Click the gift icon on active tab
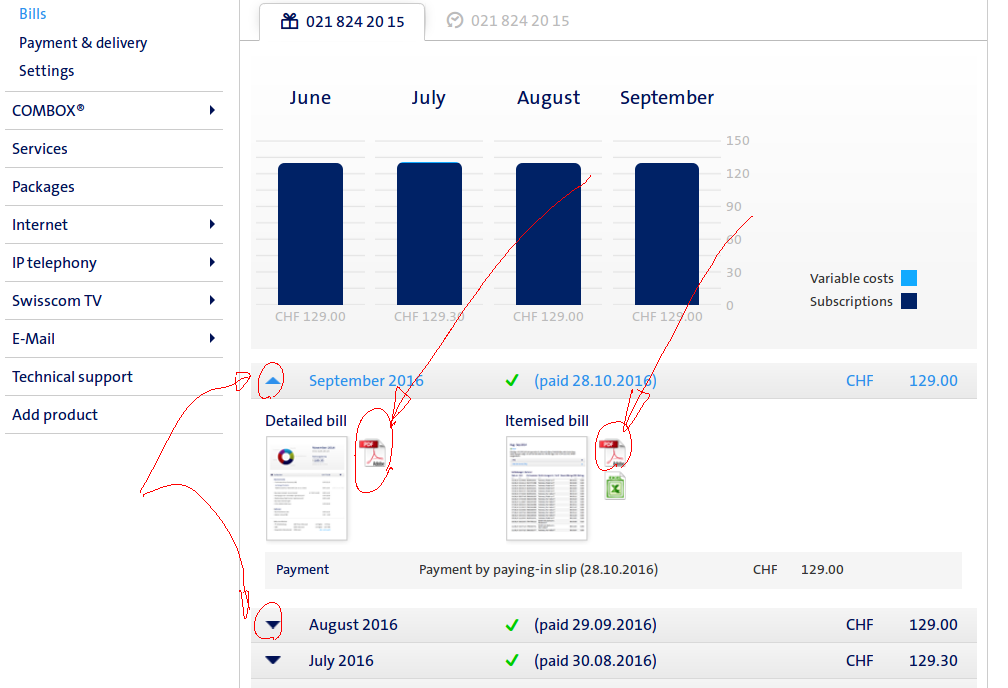The width and height of the screenshot is (1008, 688). pos(290,21)
